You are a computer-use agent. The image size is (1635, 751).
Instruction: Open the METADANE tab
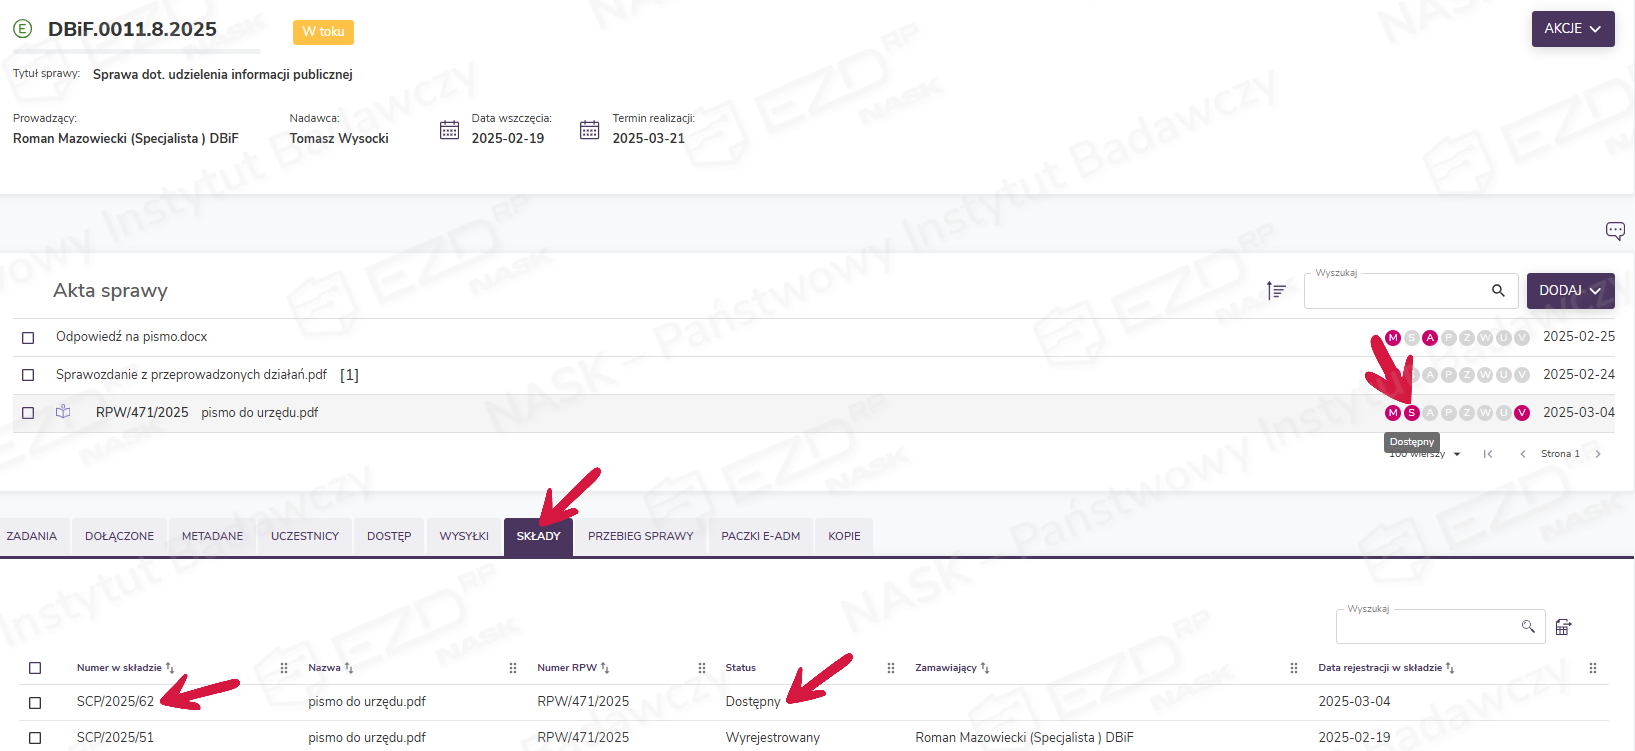pyautogui.click(x=212, y=536)
